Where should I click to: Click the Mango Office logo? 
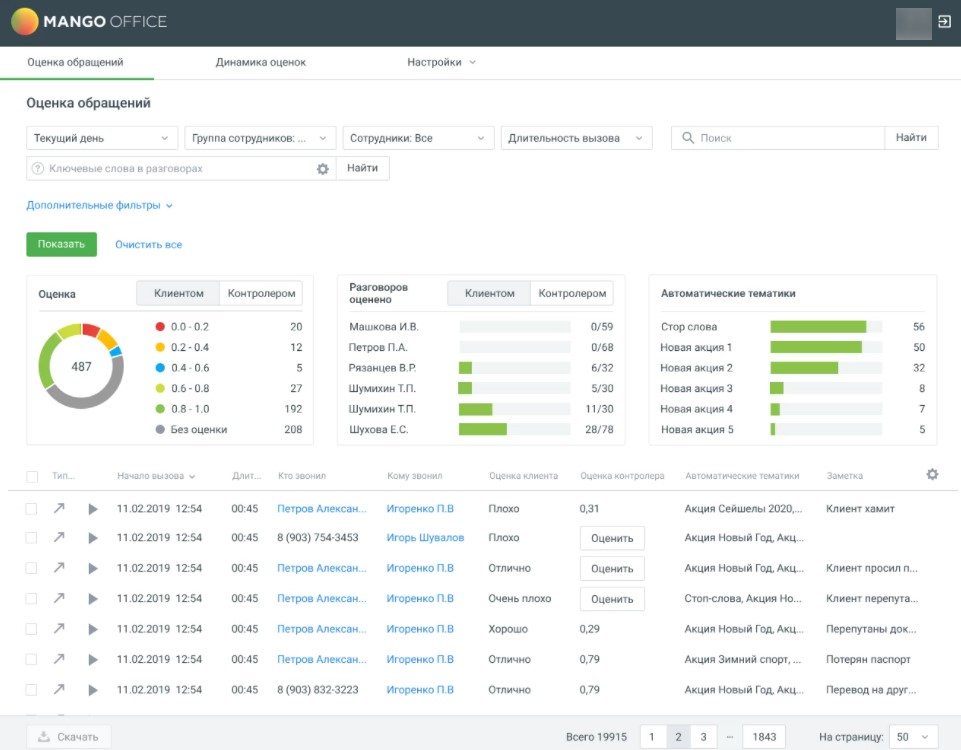pos(89,21)
